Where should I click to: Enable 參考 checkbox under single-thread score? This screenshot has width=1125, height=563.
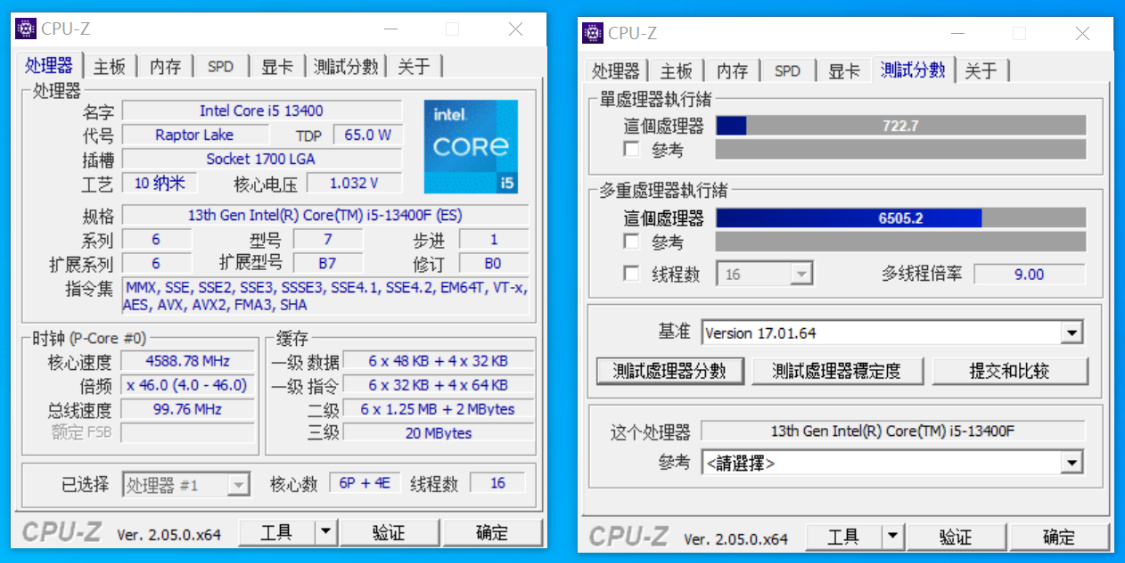click(631, 149)
